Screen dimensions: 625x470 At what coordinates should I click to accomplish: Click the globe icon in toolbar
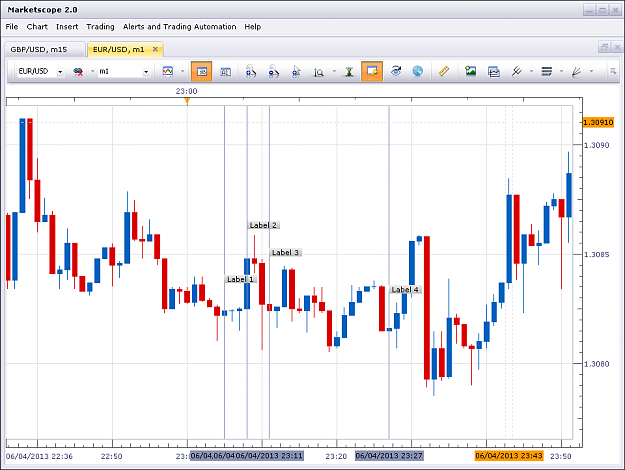coord(418,71)
